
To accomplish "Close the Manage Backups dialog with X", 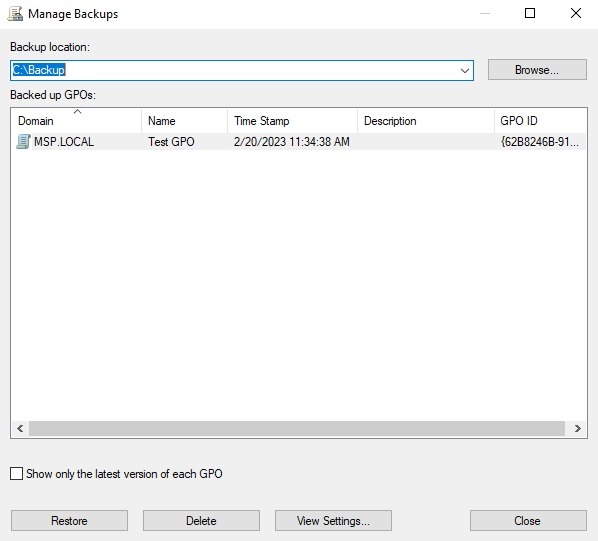I will click(x=575, y=13).
